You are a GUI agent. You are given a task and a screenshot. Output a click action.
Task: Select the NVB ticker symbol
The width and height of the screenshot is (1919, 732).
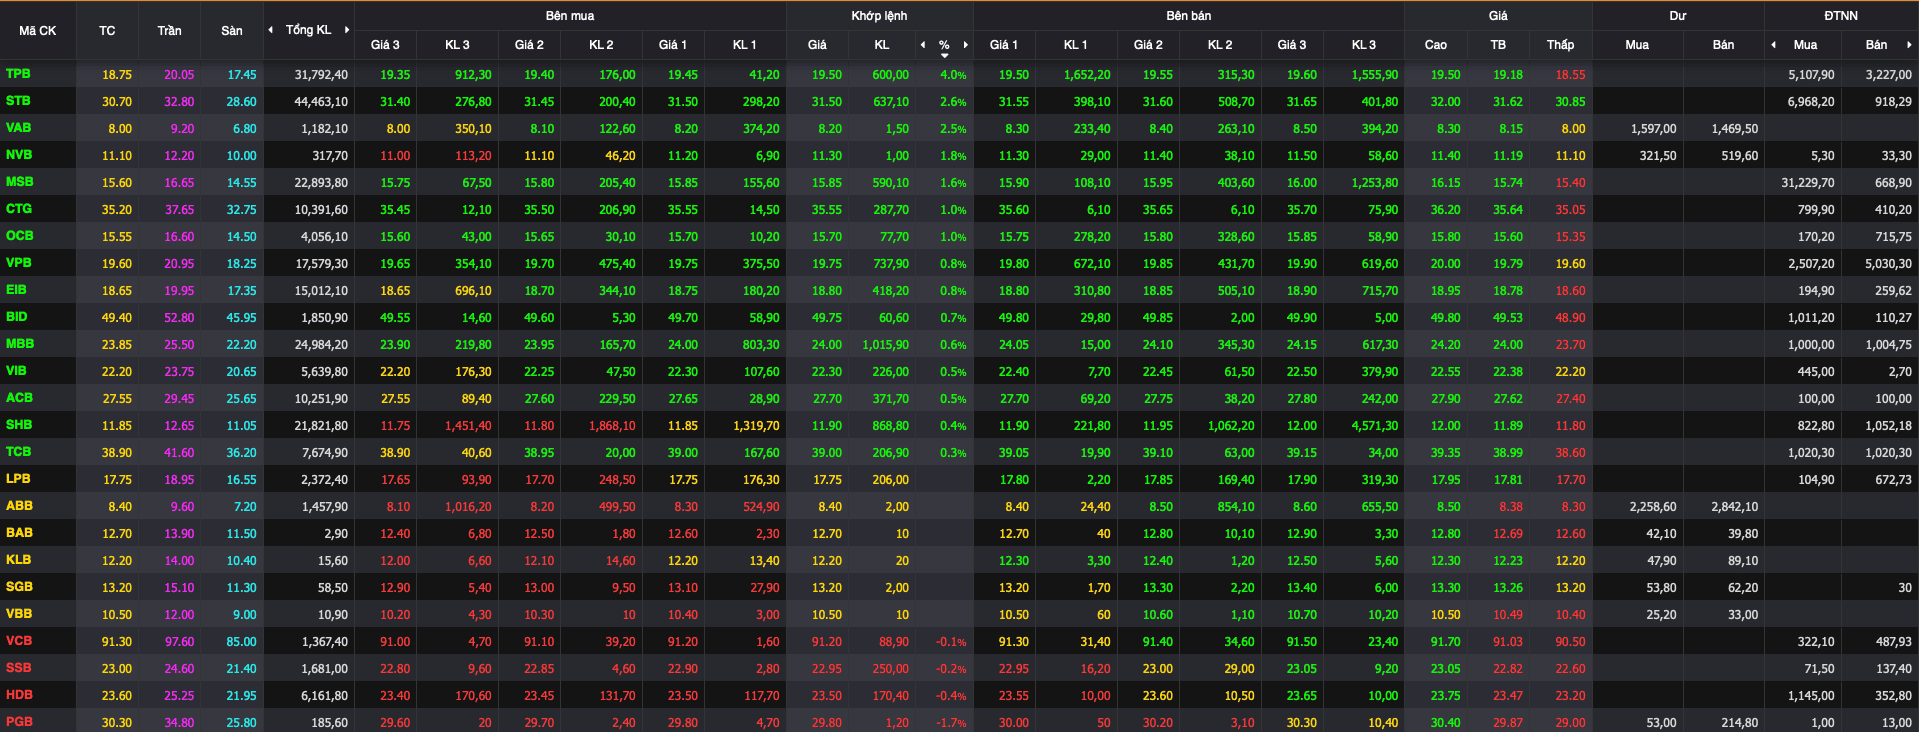[x=18, y=155]
